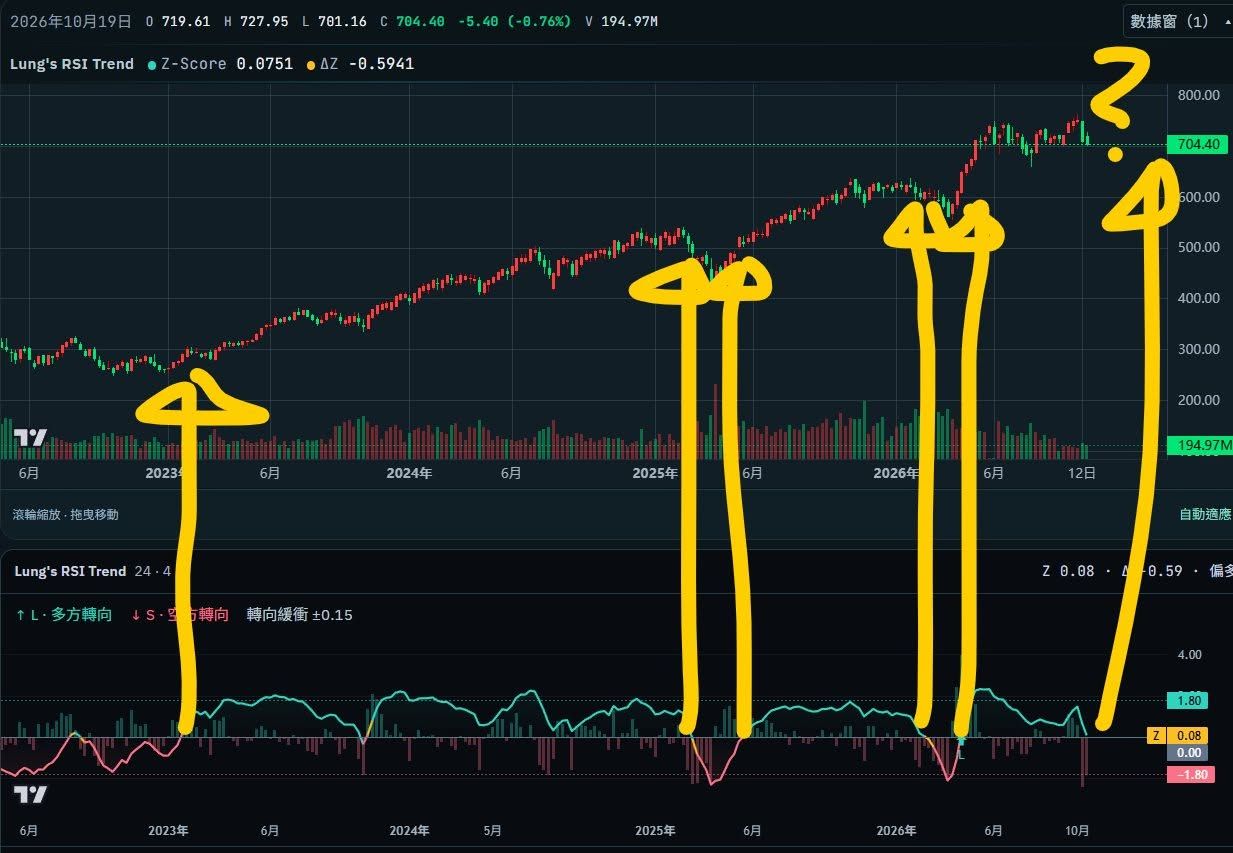
Task: Click the Lung's RSI Trend legend beside Z-Score
Action: 73,64
